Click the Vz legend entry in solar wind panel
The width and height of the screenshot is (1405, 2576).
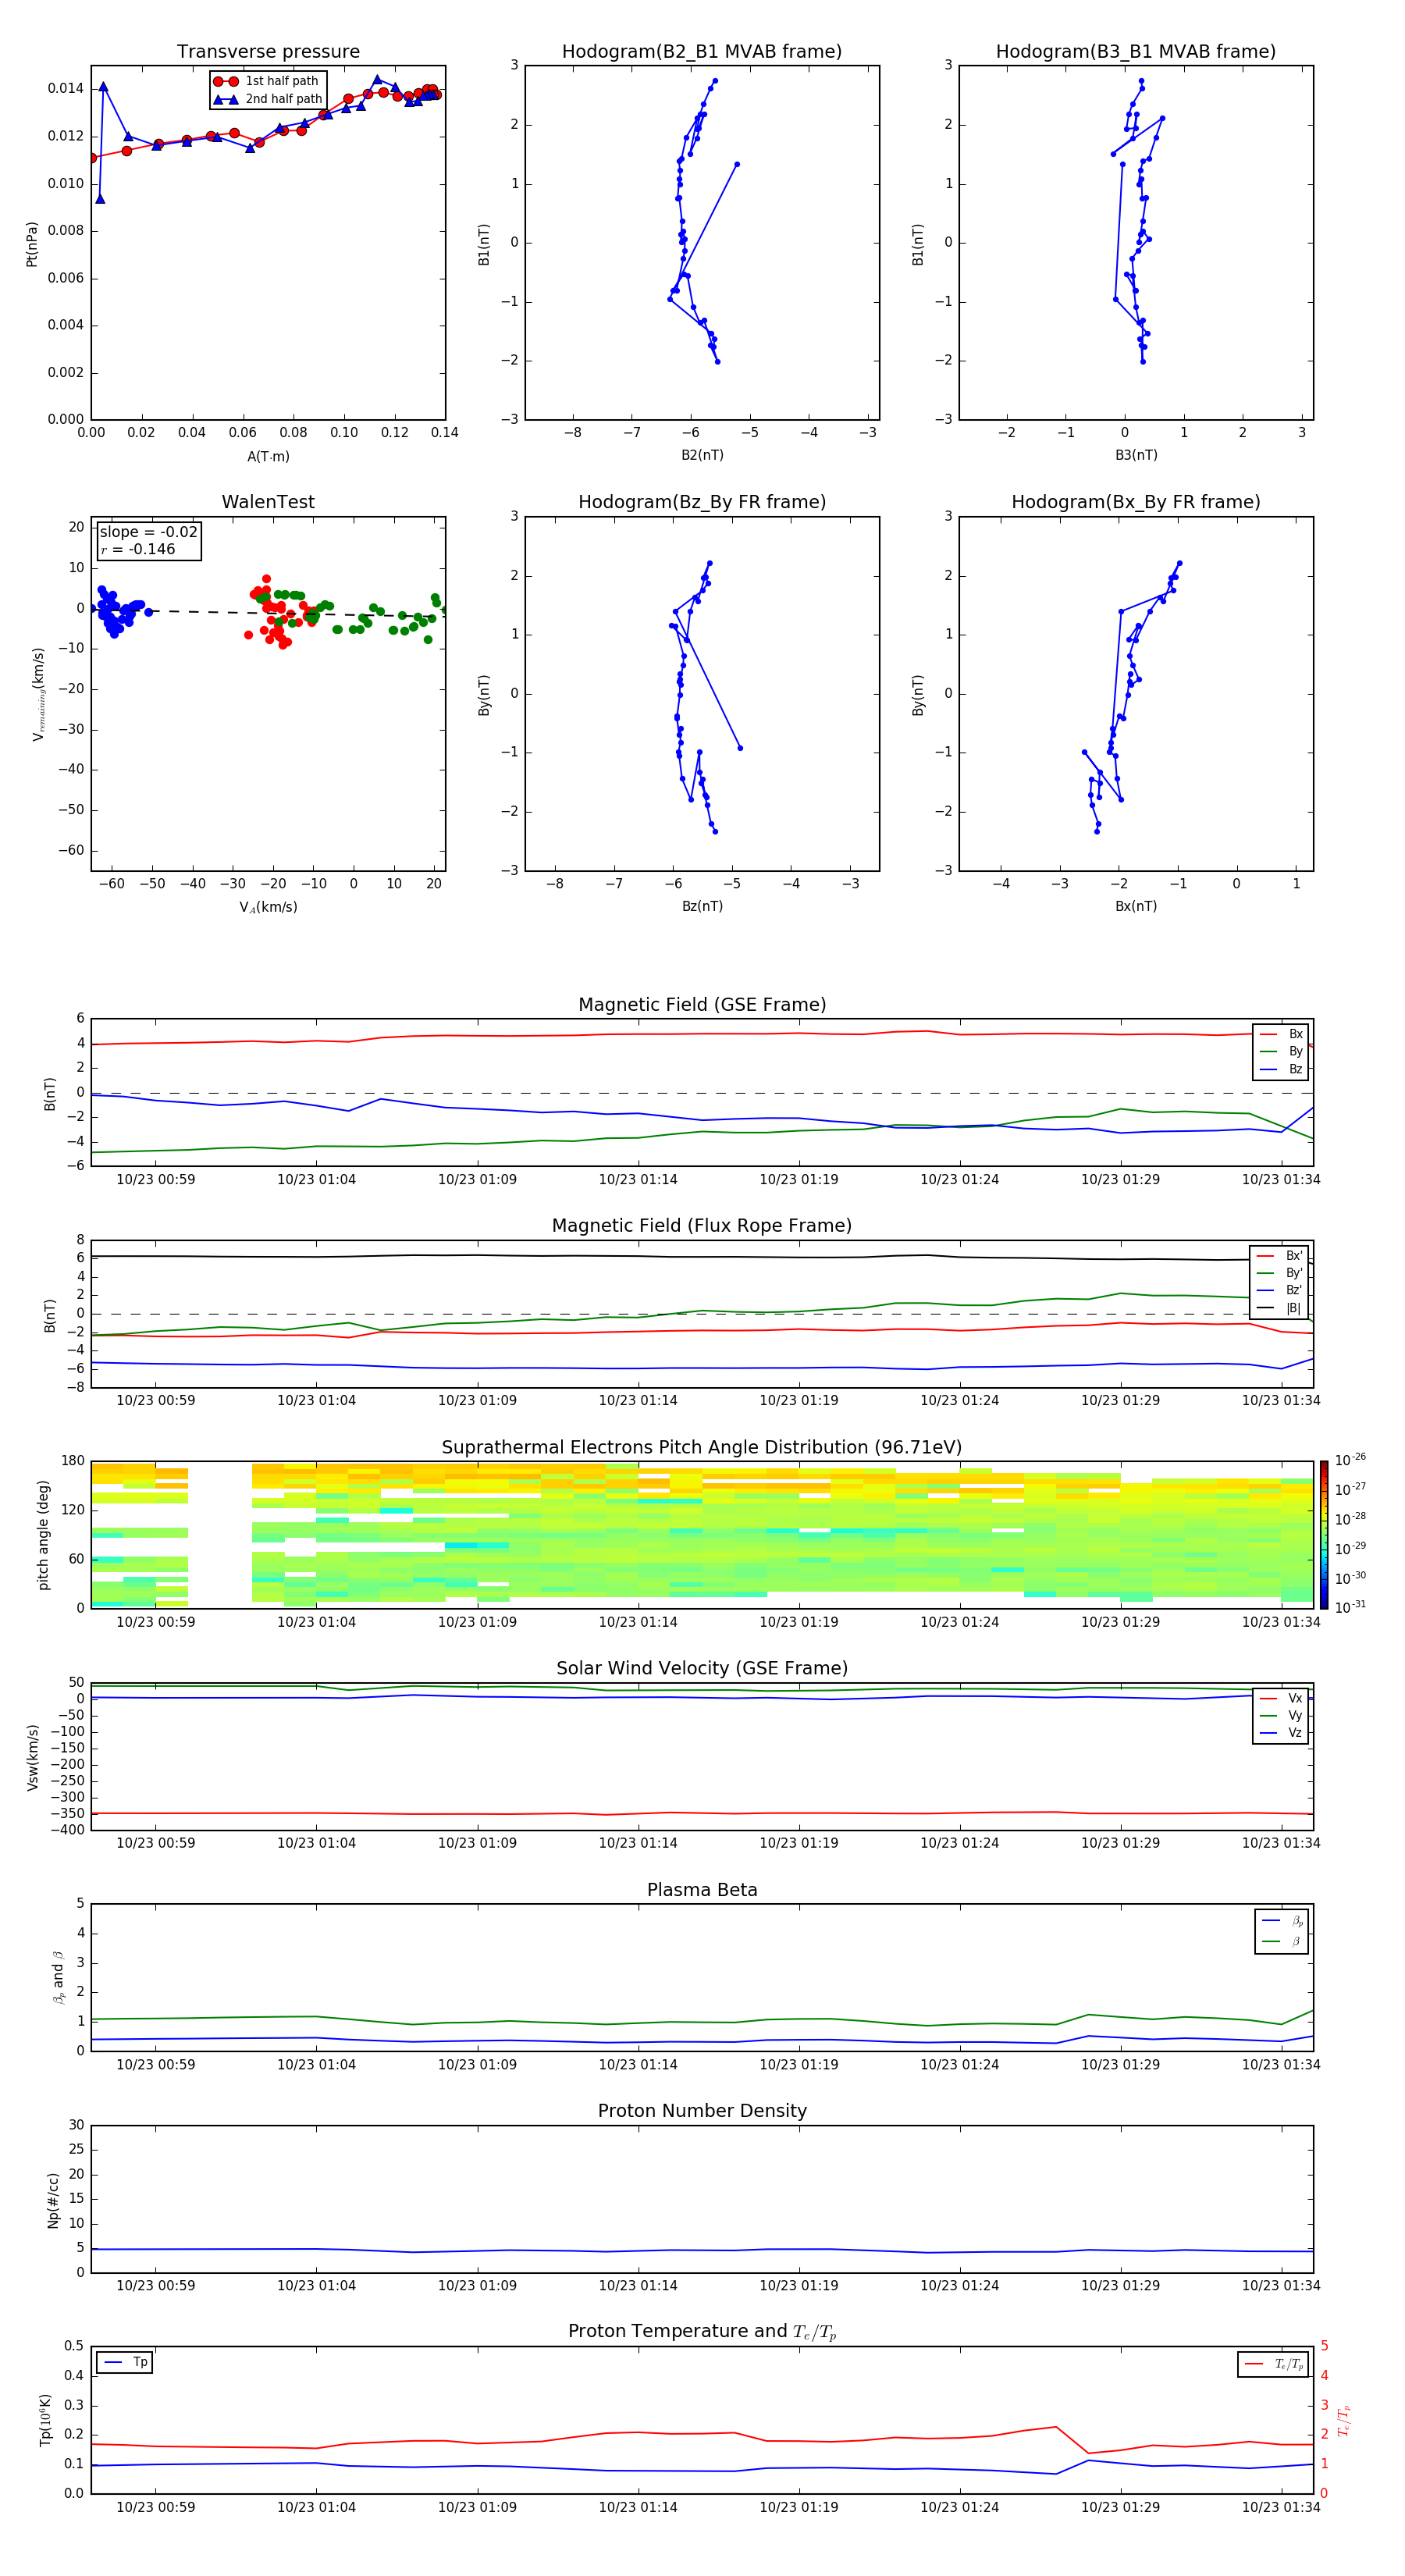click(x=1281, y=1733)
